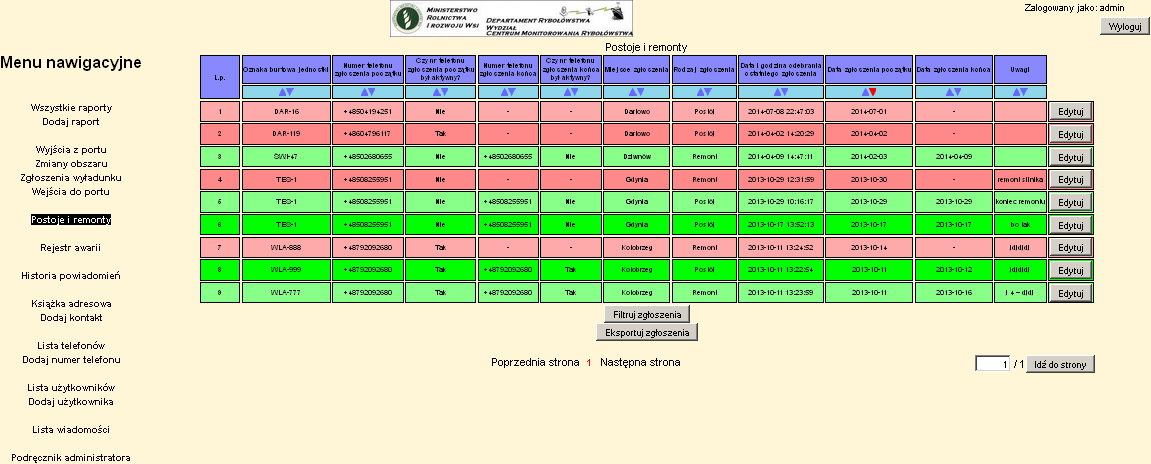1151x464 pixels.
Task: Sort Uwagi column with down arrow
Action: (1025, 92)
